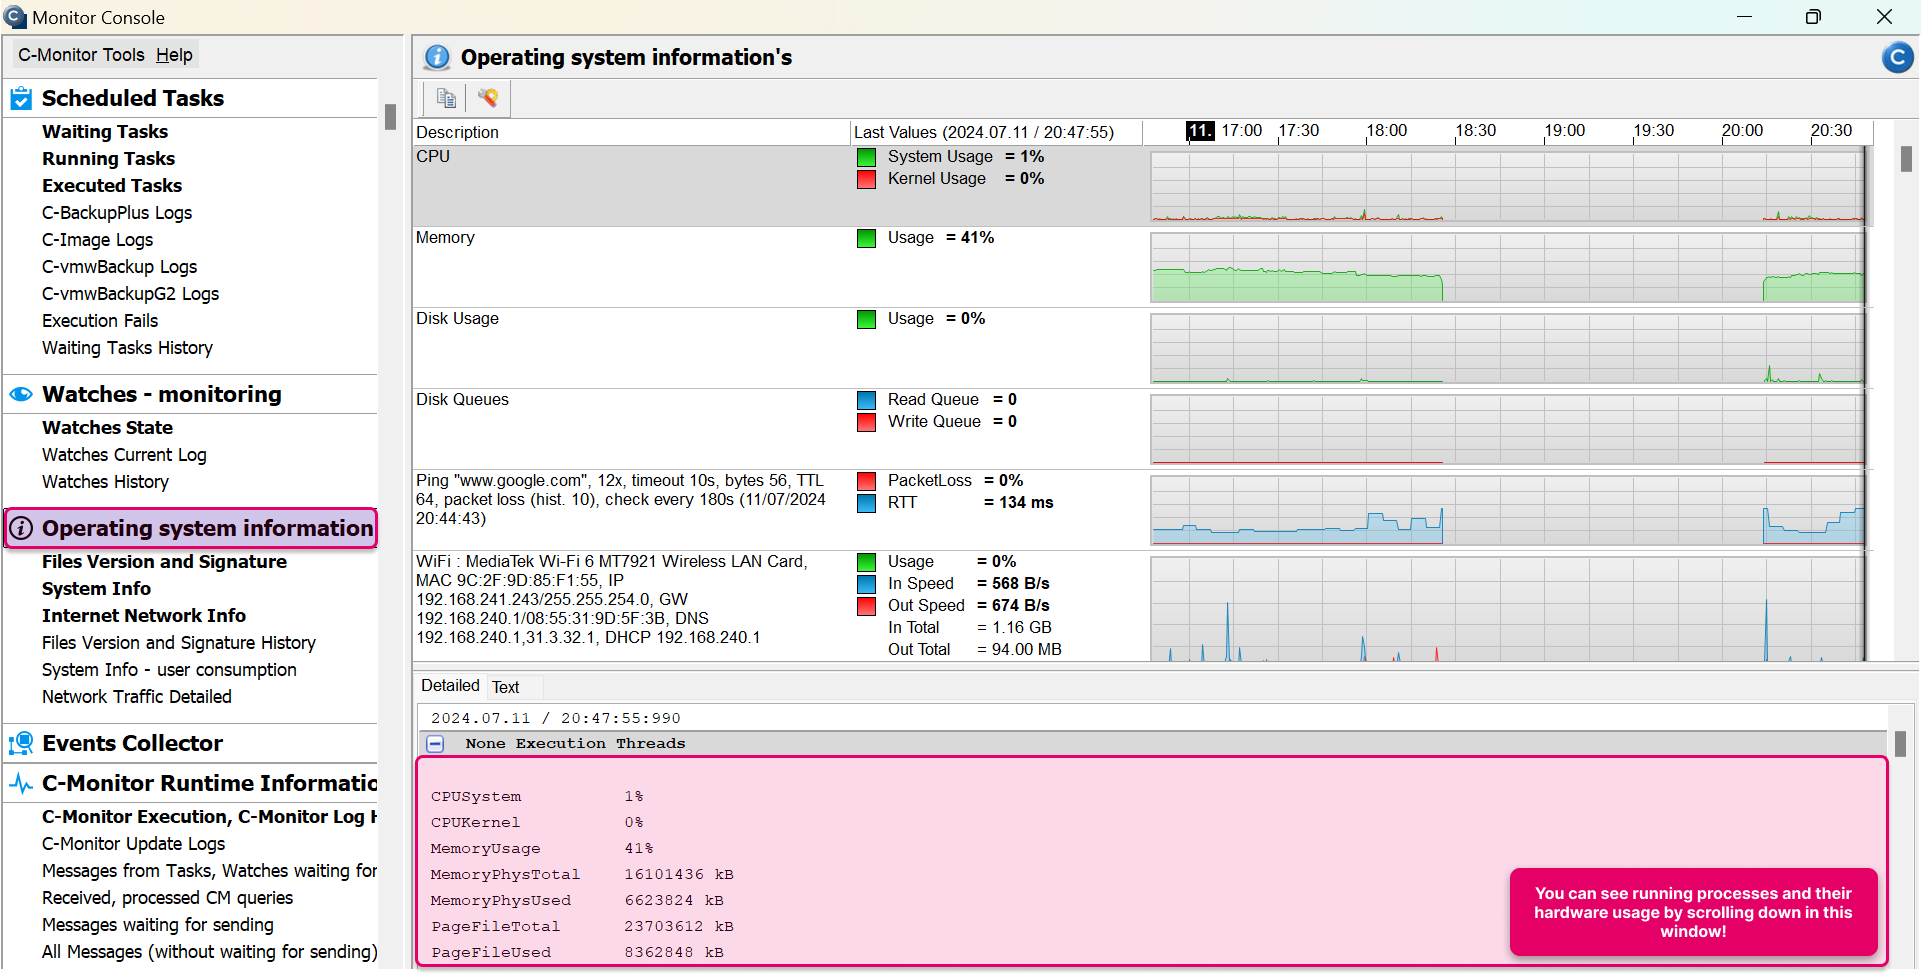Click the red Kernel Usage color swatch
Screen dimensions: 1921x975
pos(866,179)
